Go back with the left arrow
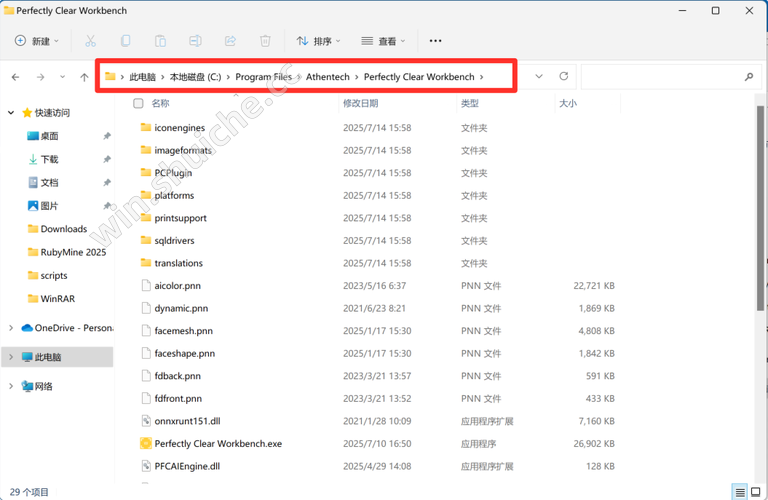 click(16, 77)
